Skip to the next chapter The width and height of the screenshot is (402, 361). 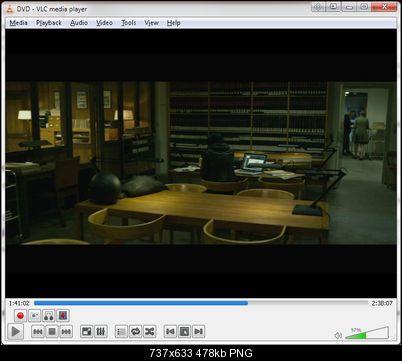66,332
